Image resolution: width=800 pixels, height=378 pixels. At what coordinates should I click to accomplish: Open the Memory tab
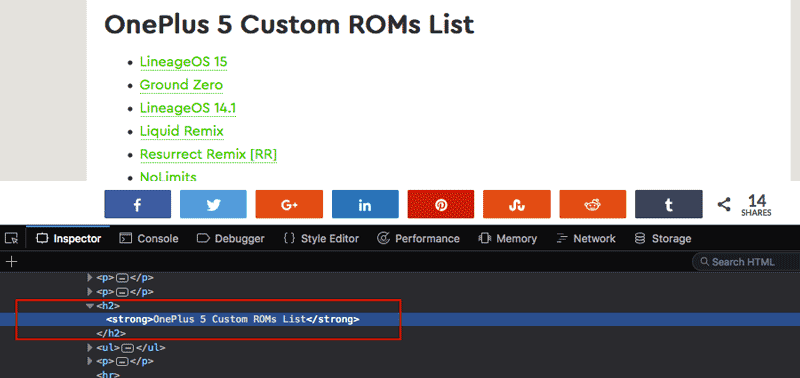508,238
